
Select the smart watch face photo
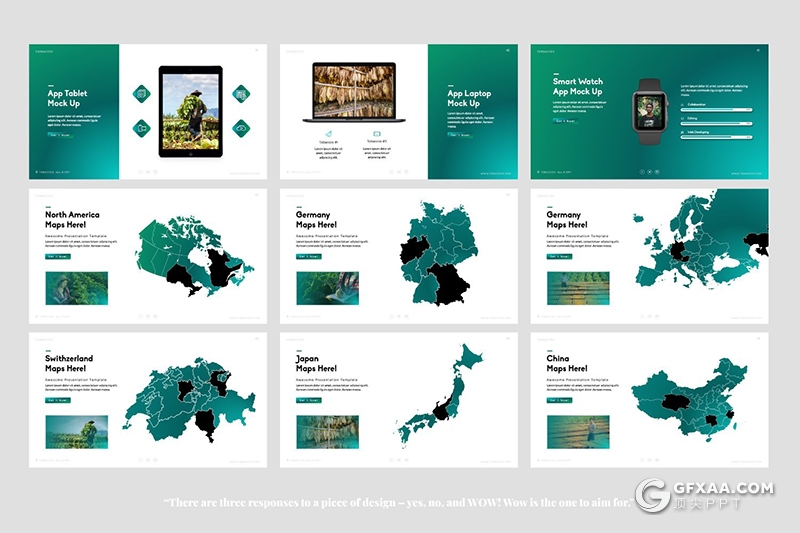click(651, 110)
